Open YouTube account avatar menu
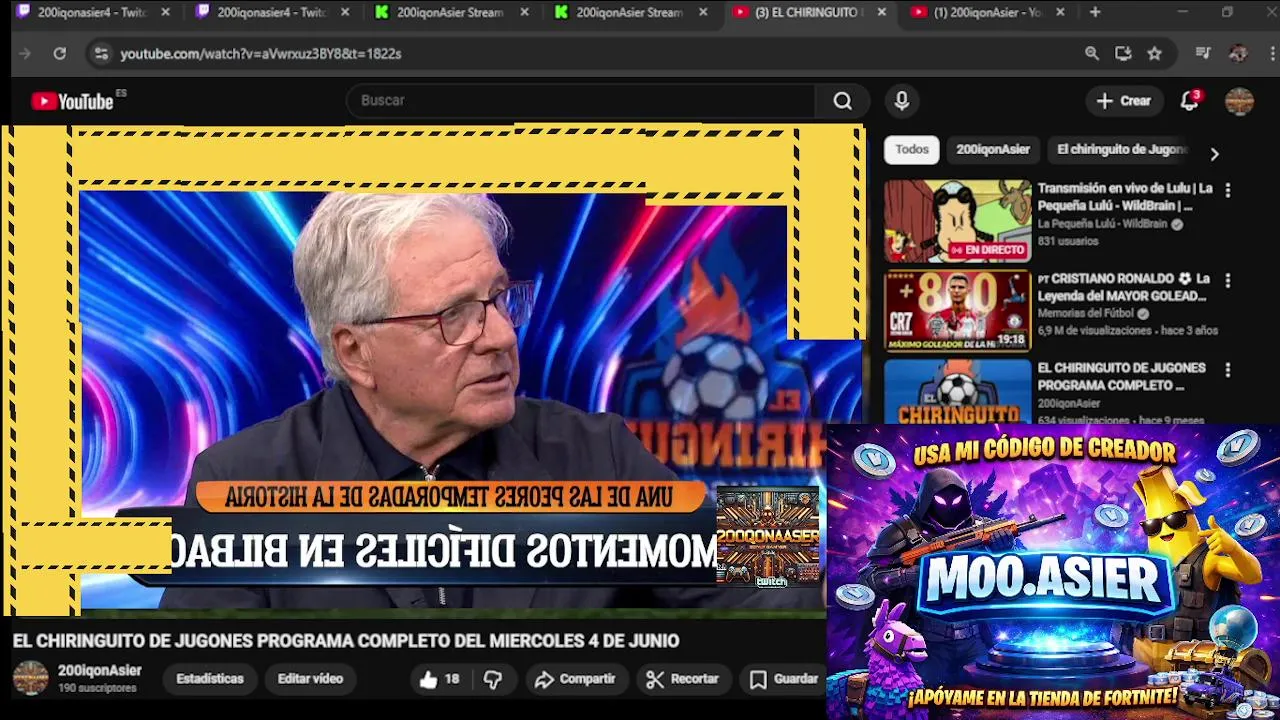1280x720 pixels. pyautogui.click(x=1239, y=101)
